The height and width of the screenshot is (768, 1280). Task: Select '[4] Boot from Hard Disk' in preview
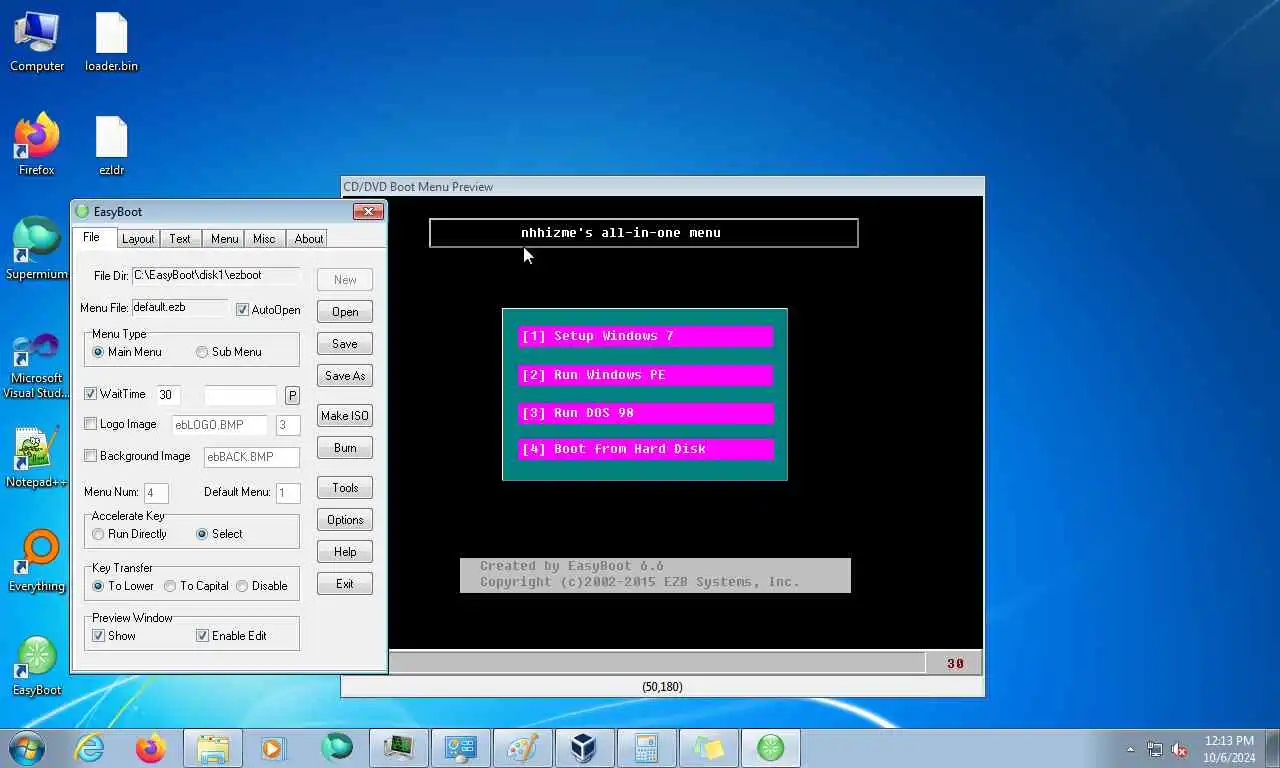tap(645, 449)
